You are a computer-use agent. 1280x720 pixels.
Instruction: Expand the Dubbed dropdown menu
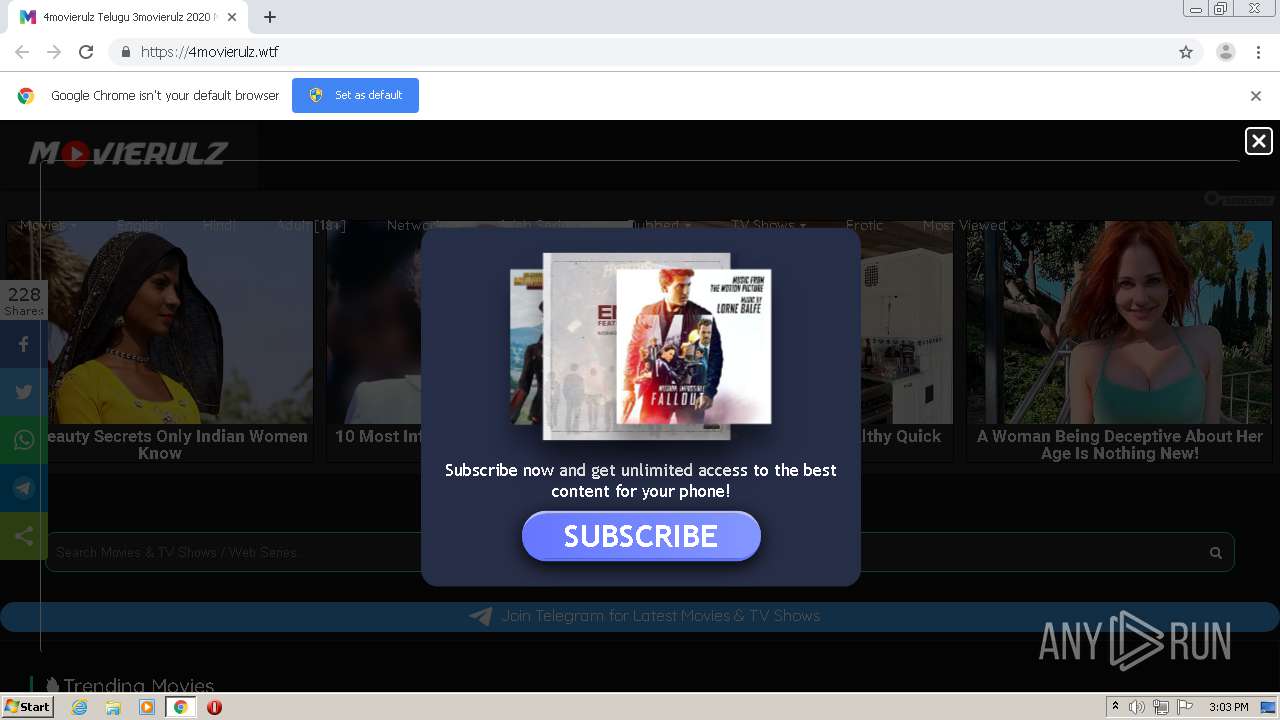tap(658, 225)
